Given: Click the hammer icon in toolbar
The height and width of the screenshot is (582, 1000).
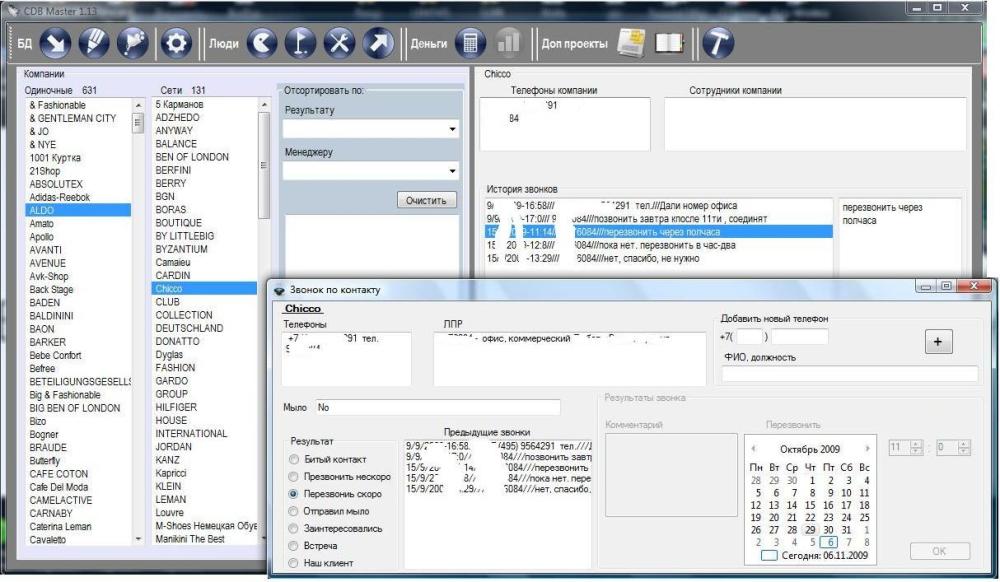Looking at the screenshot, I should [x=717, y=43].
